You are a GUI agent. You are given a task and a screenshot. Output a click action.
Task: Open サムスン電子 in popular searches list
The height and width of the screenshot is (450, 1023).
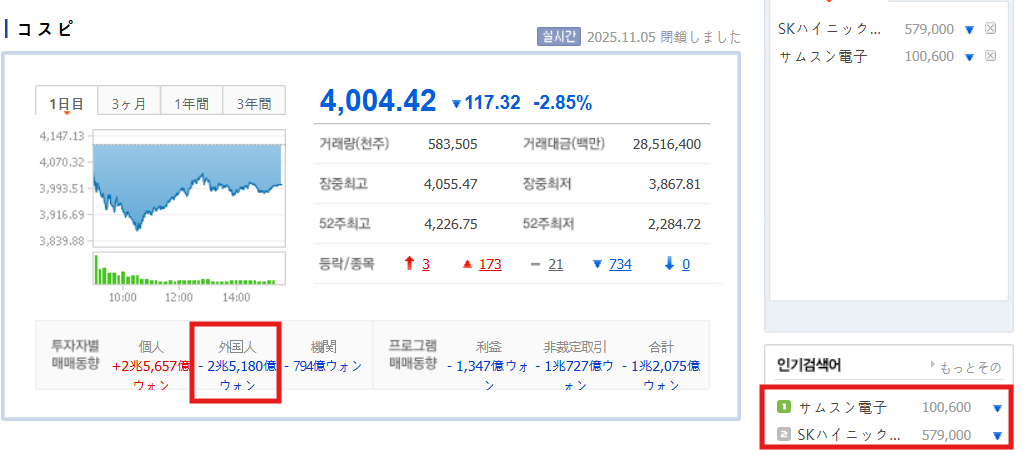pyautogui.click(x=842, y=407)
